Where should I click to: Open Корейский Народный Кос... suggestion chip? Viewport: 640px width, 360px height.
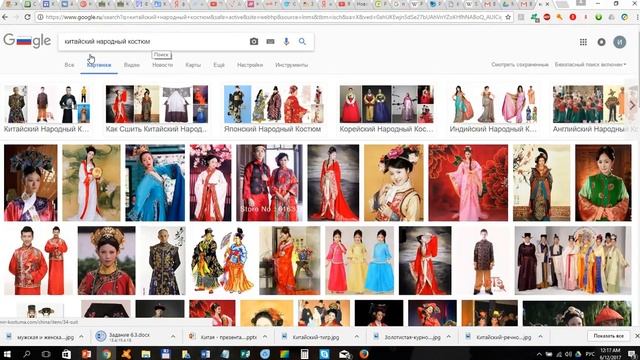tap(387, 109)
